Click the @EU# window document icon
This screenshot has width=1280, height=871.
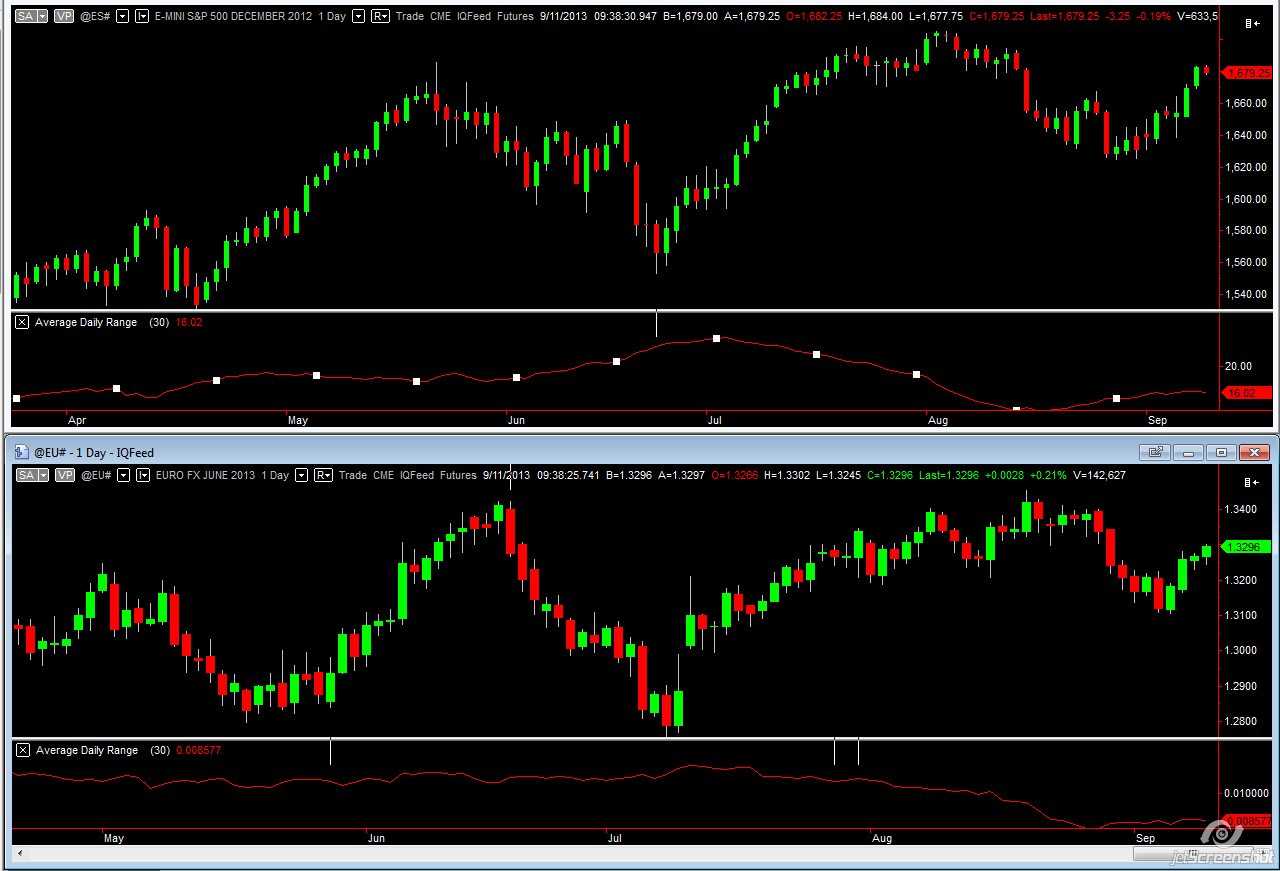[22, 452]
